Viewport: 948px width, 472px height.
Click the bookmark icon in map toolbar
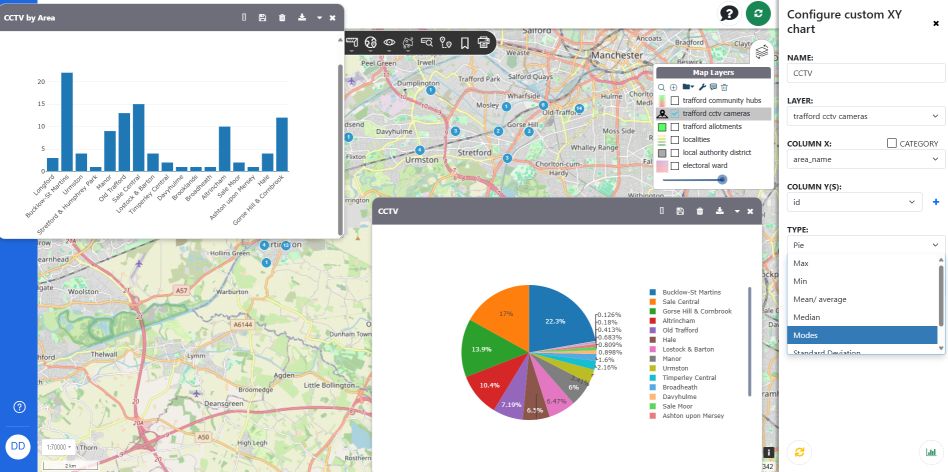[x=465, y=42]
